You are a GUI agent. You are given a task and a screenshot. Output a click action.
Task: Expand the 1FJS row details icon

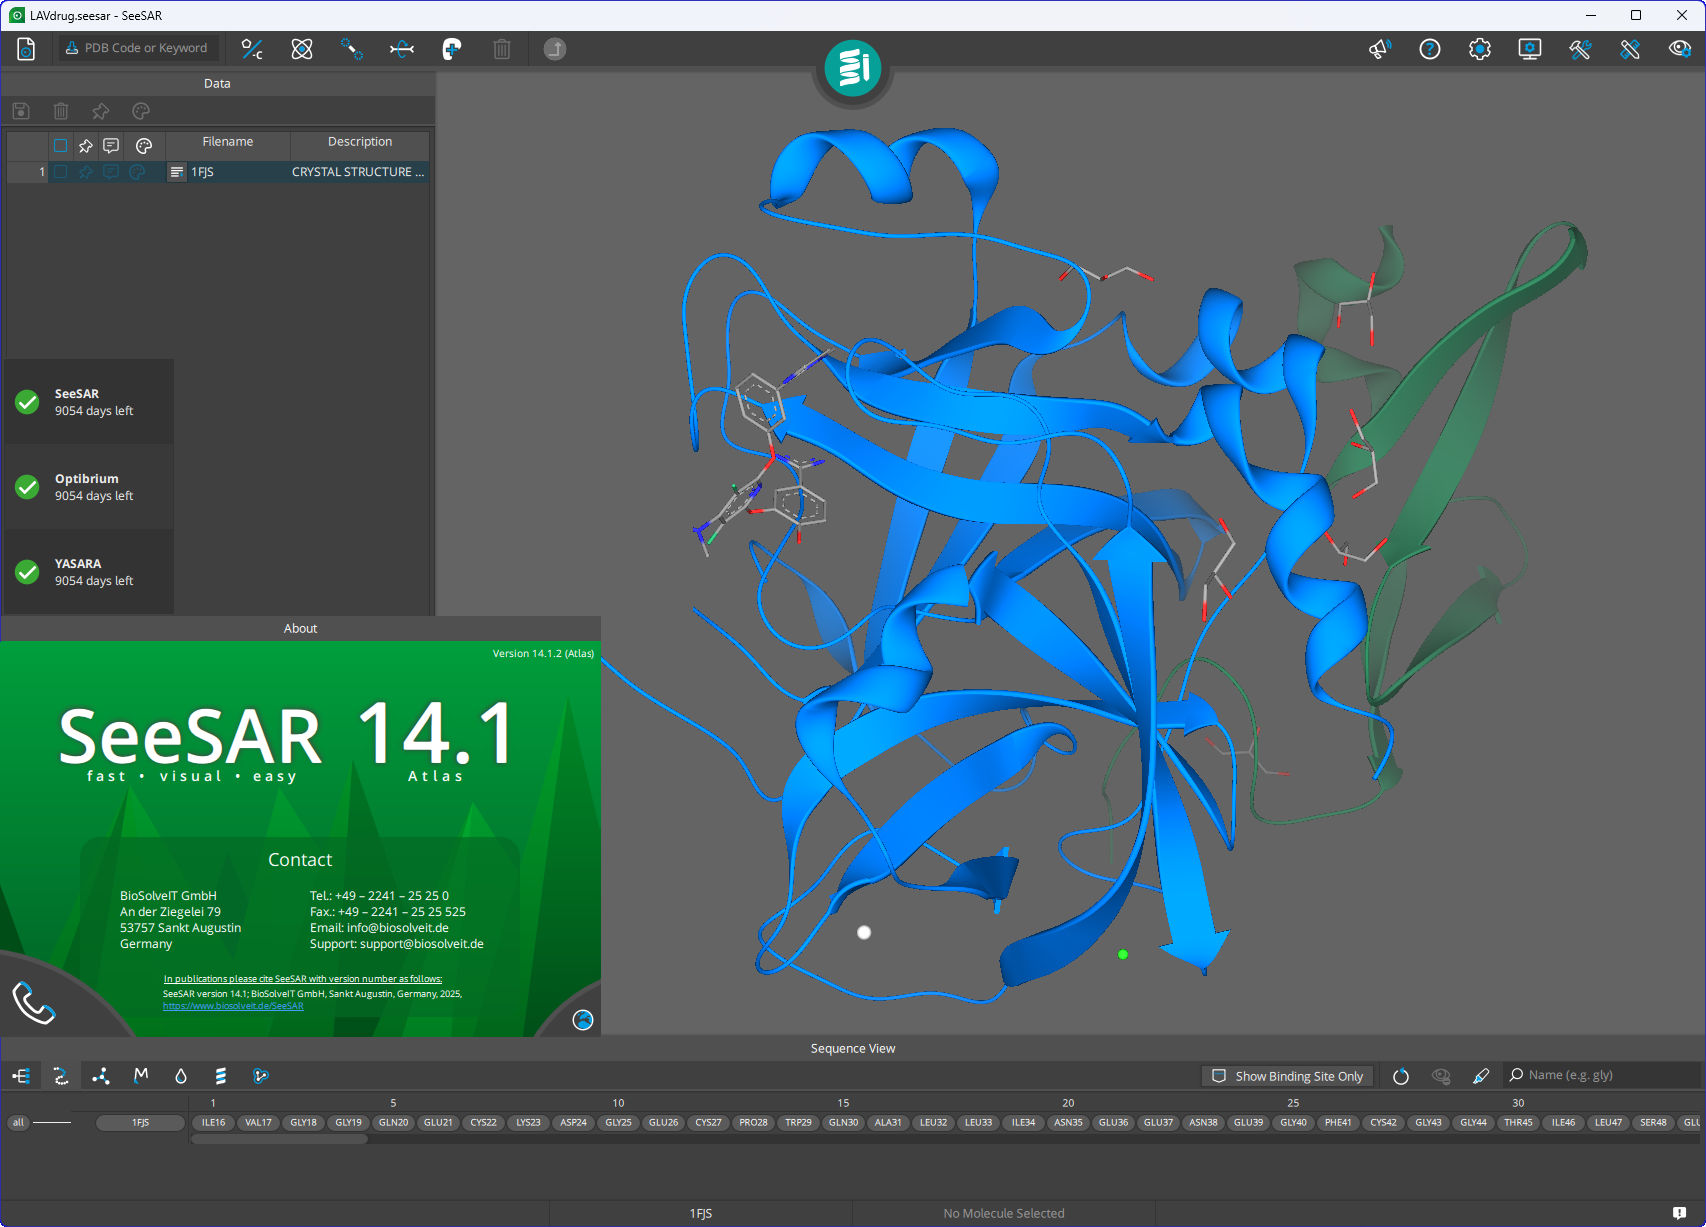(177, 172)
